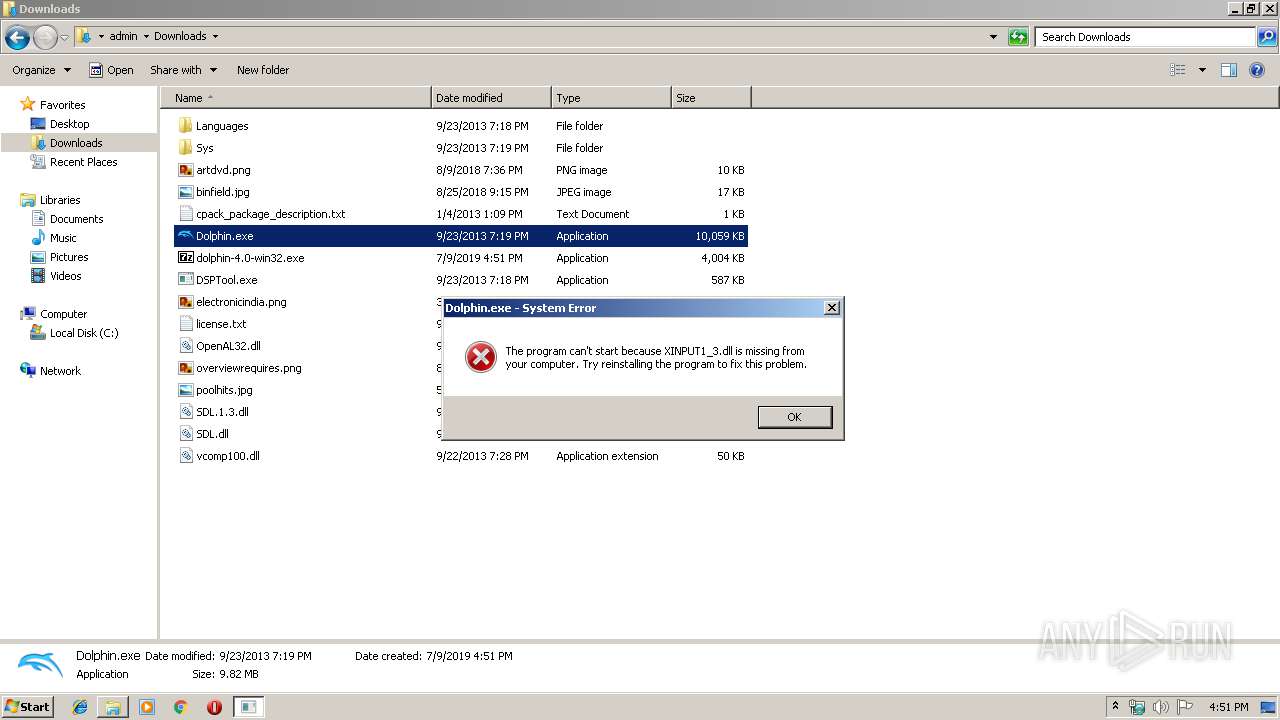Select the poolhits.jpg file
Viewport: 1280px width, 720px height.
point(224,390)
